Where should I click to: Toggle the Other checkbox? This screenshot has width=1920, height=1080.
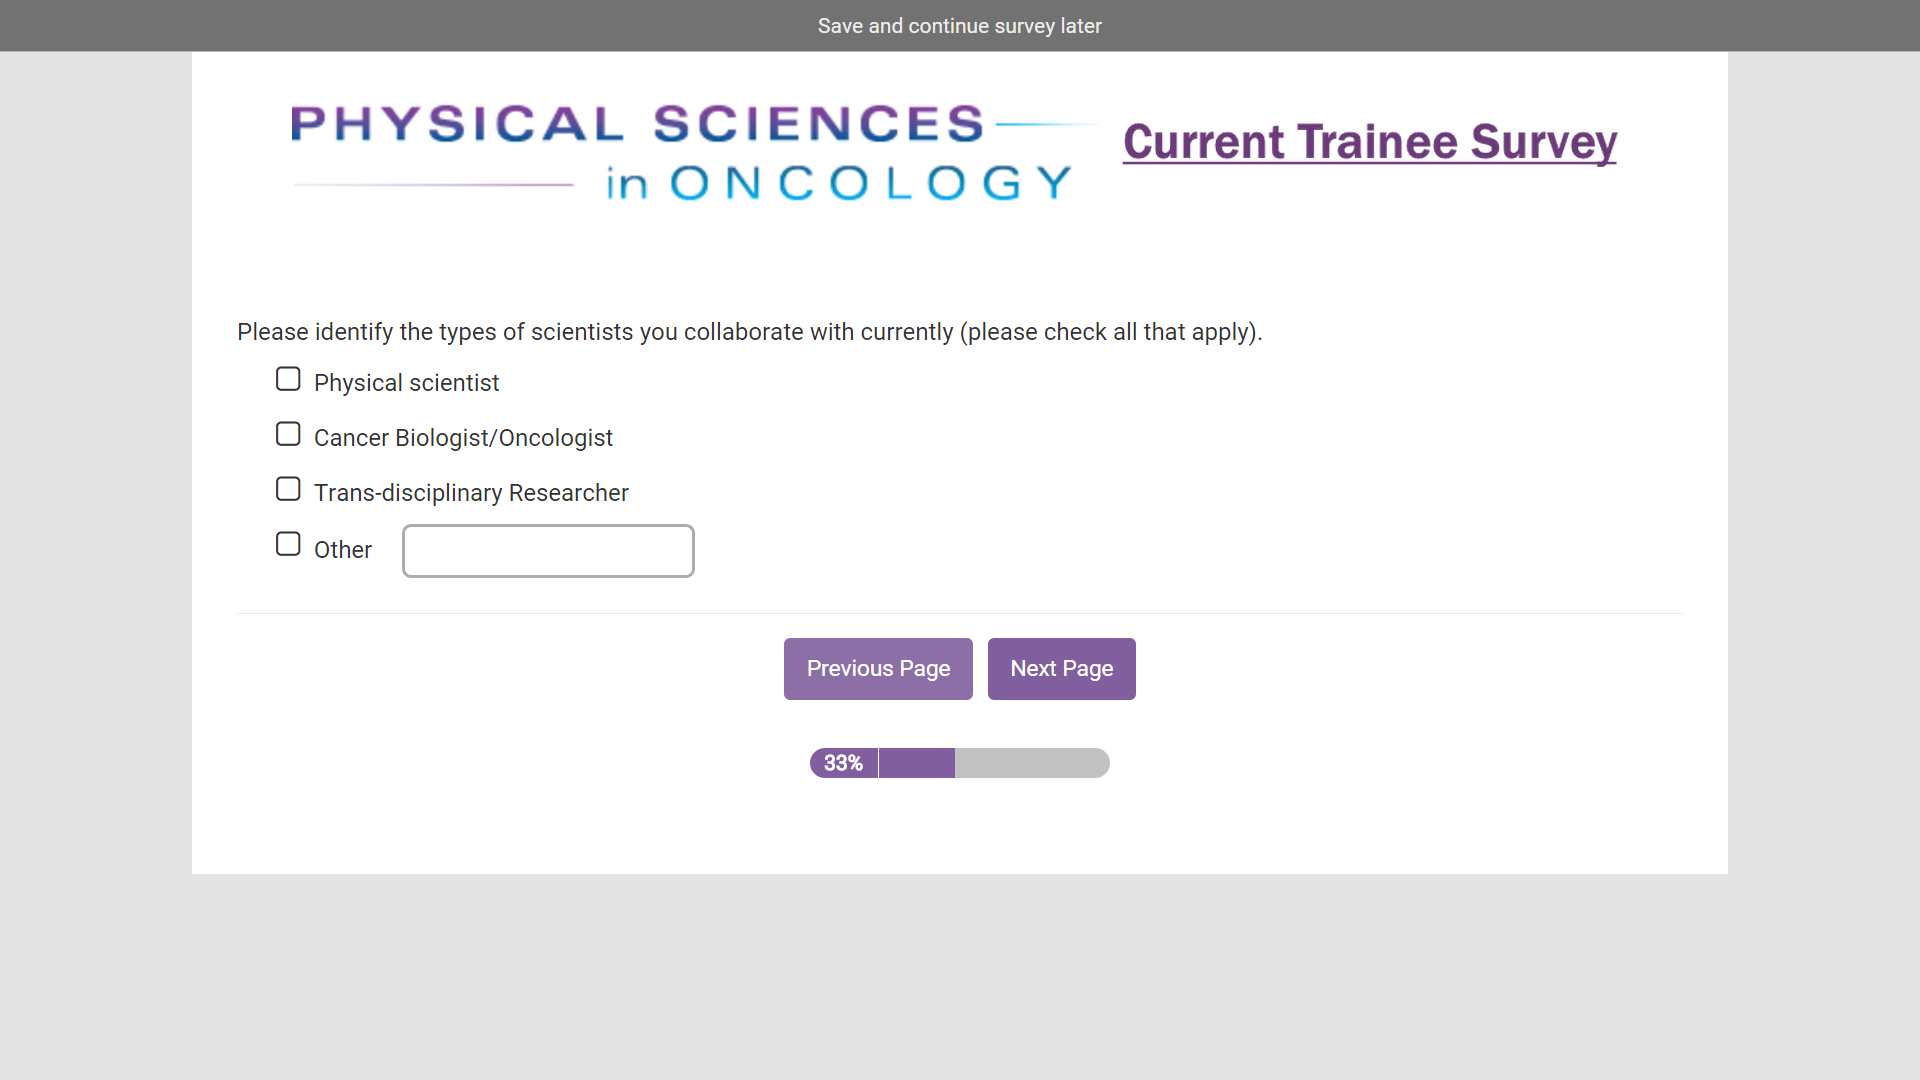click(288, 545)
